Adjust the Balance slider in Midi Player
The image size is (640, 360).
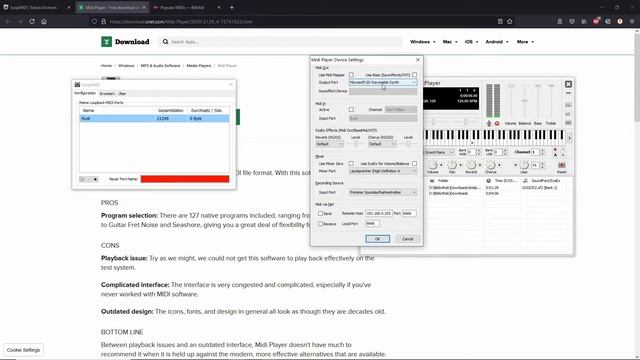coord(524,102)
